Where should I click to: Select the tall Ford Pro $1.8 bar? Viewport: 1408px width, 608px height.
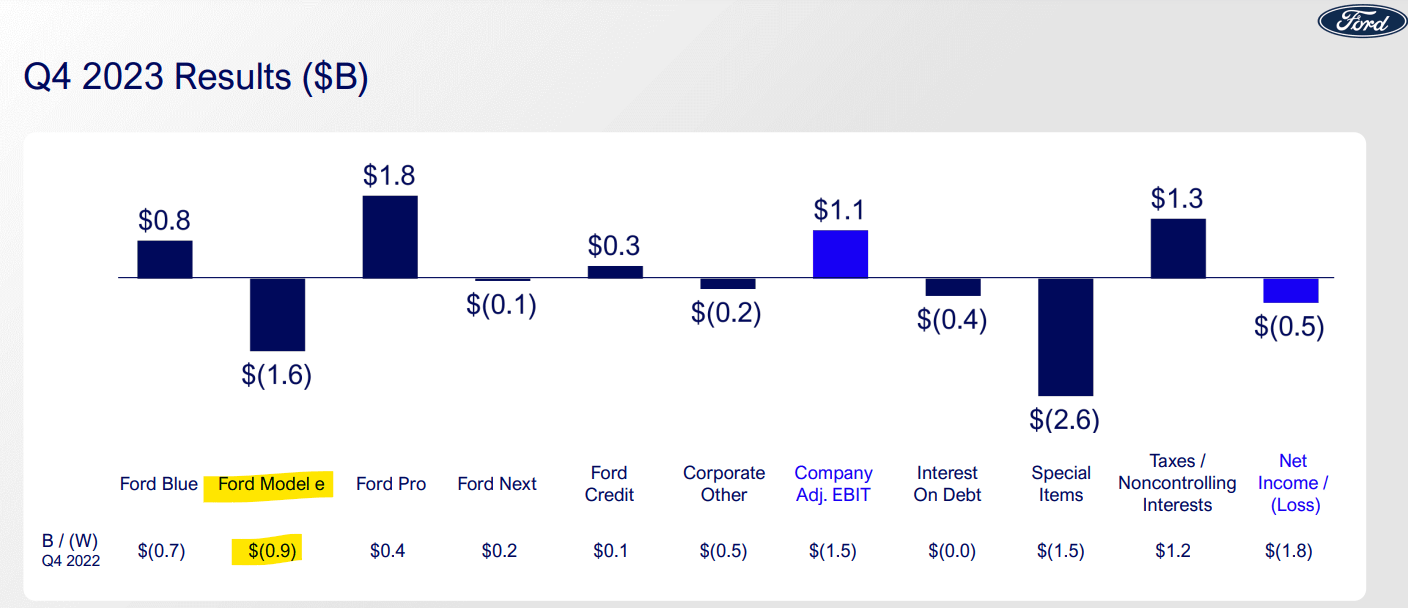(x=390, y=237)
